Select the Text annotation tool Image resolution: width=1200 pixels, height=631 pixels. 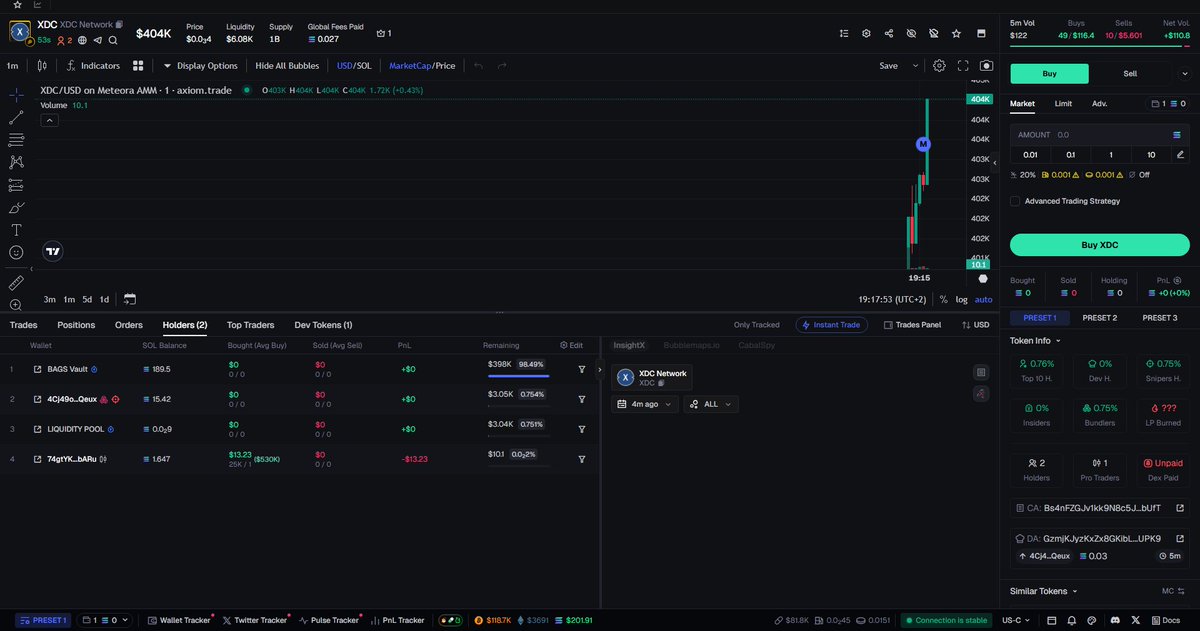(16, 230)
